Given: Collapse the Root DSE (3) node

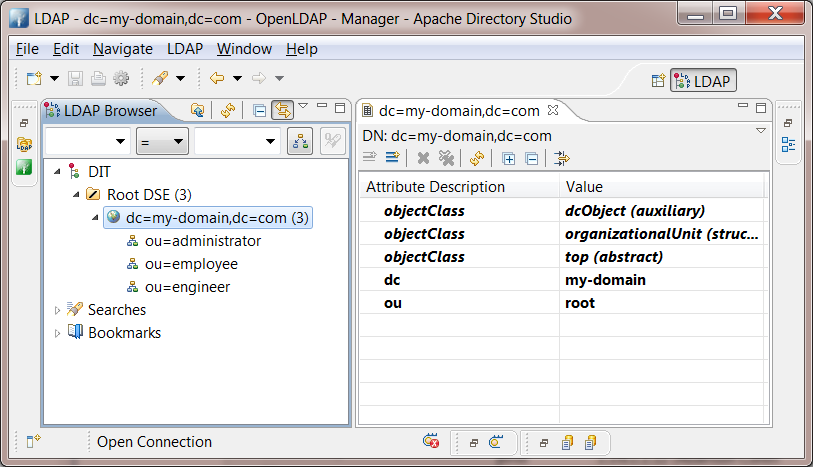Looking at the screenshot, I should point(76,195).
